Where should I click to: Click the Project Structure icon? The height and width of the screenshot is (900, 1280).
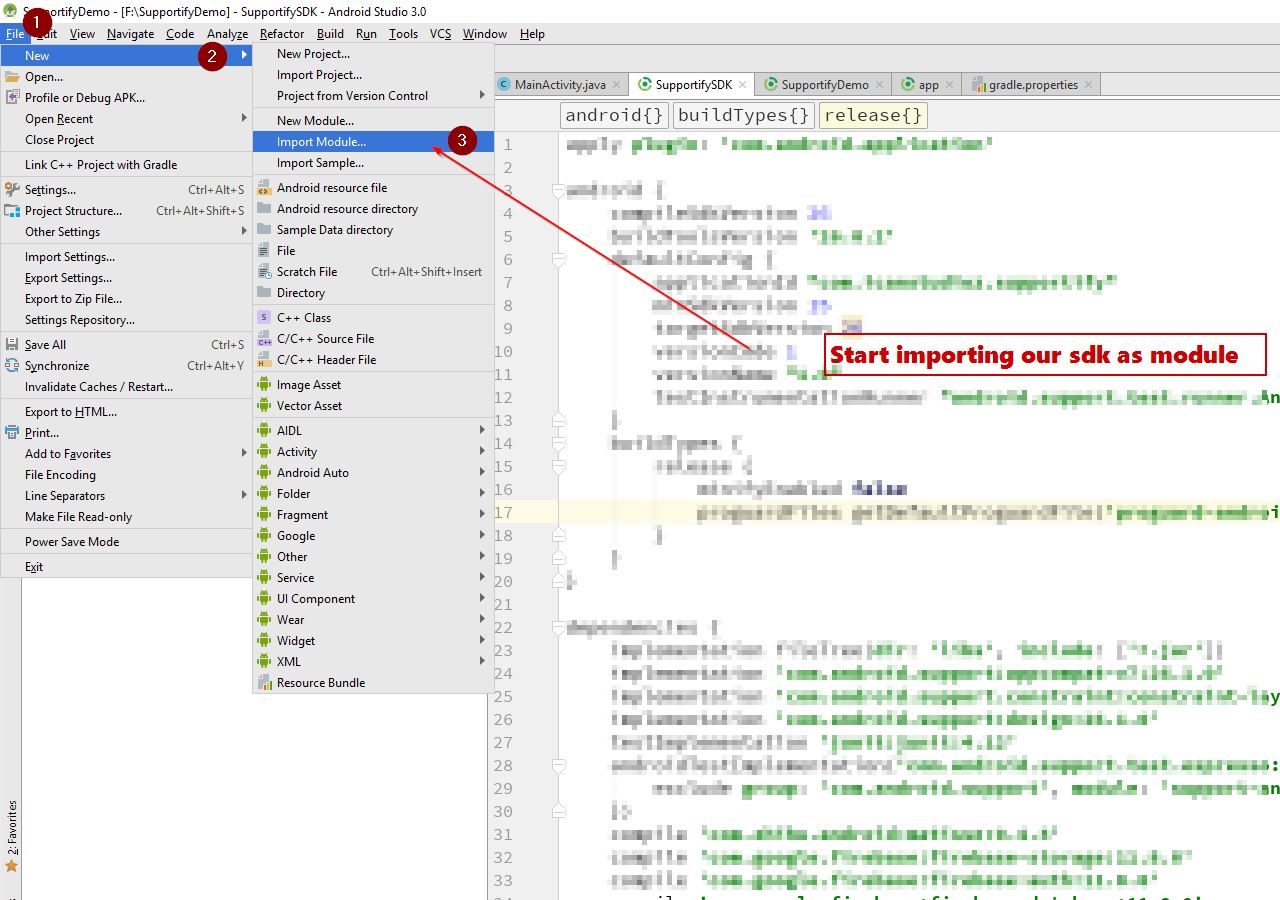(x=12, y=211)
